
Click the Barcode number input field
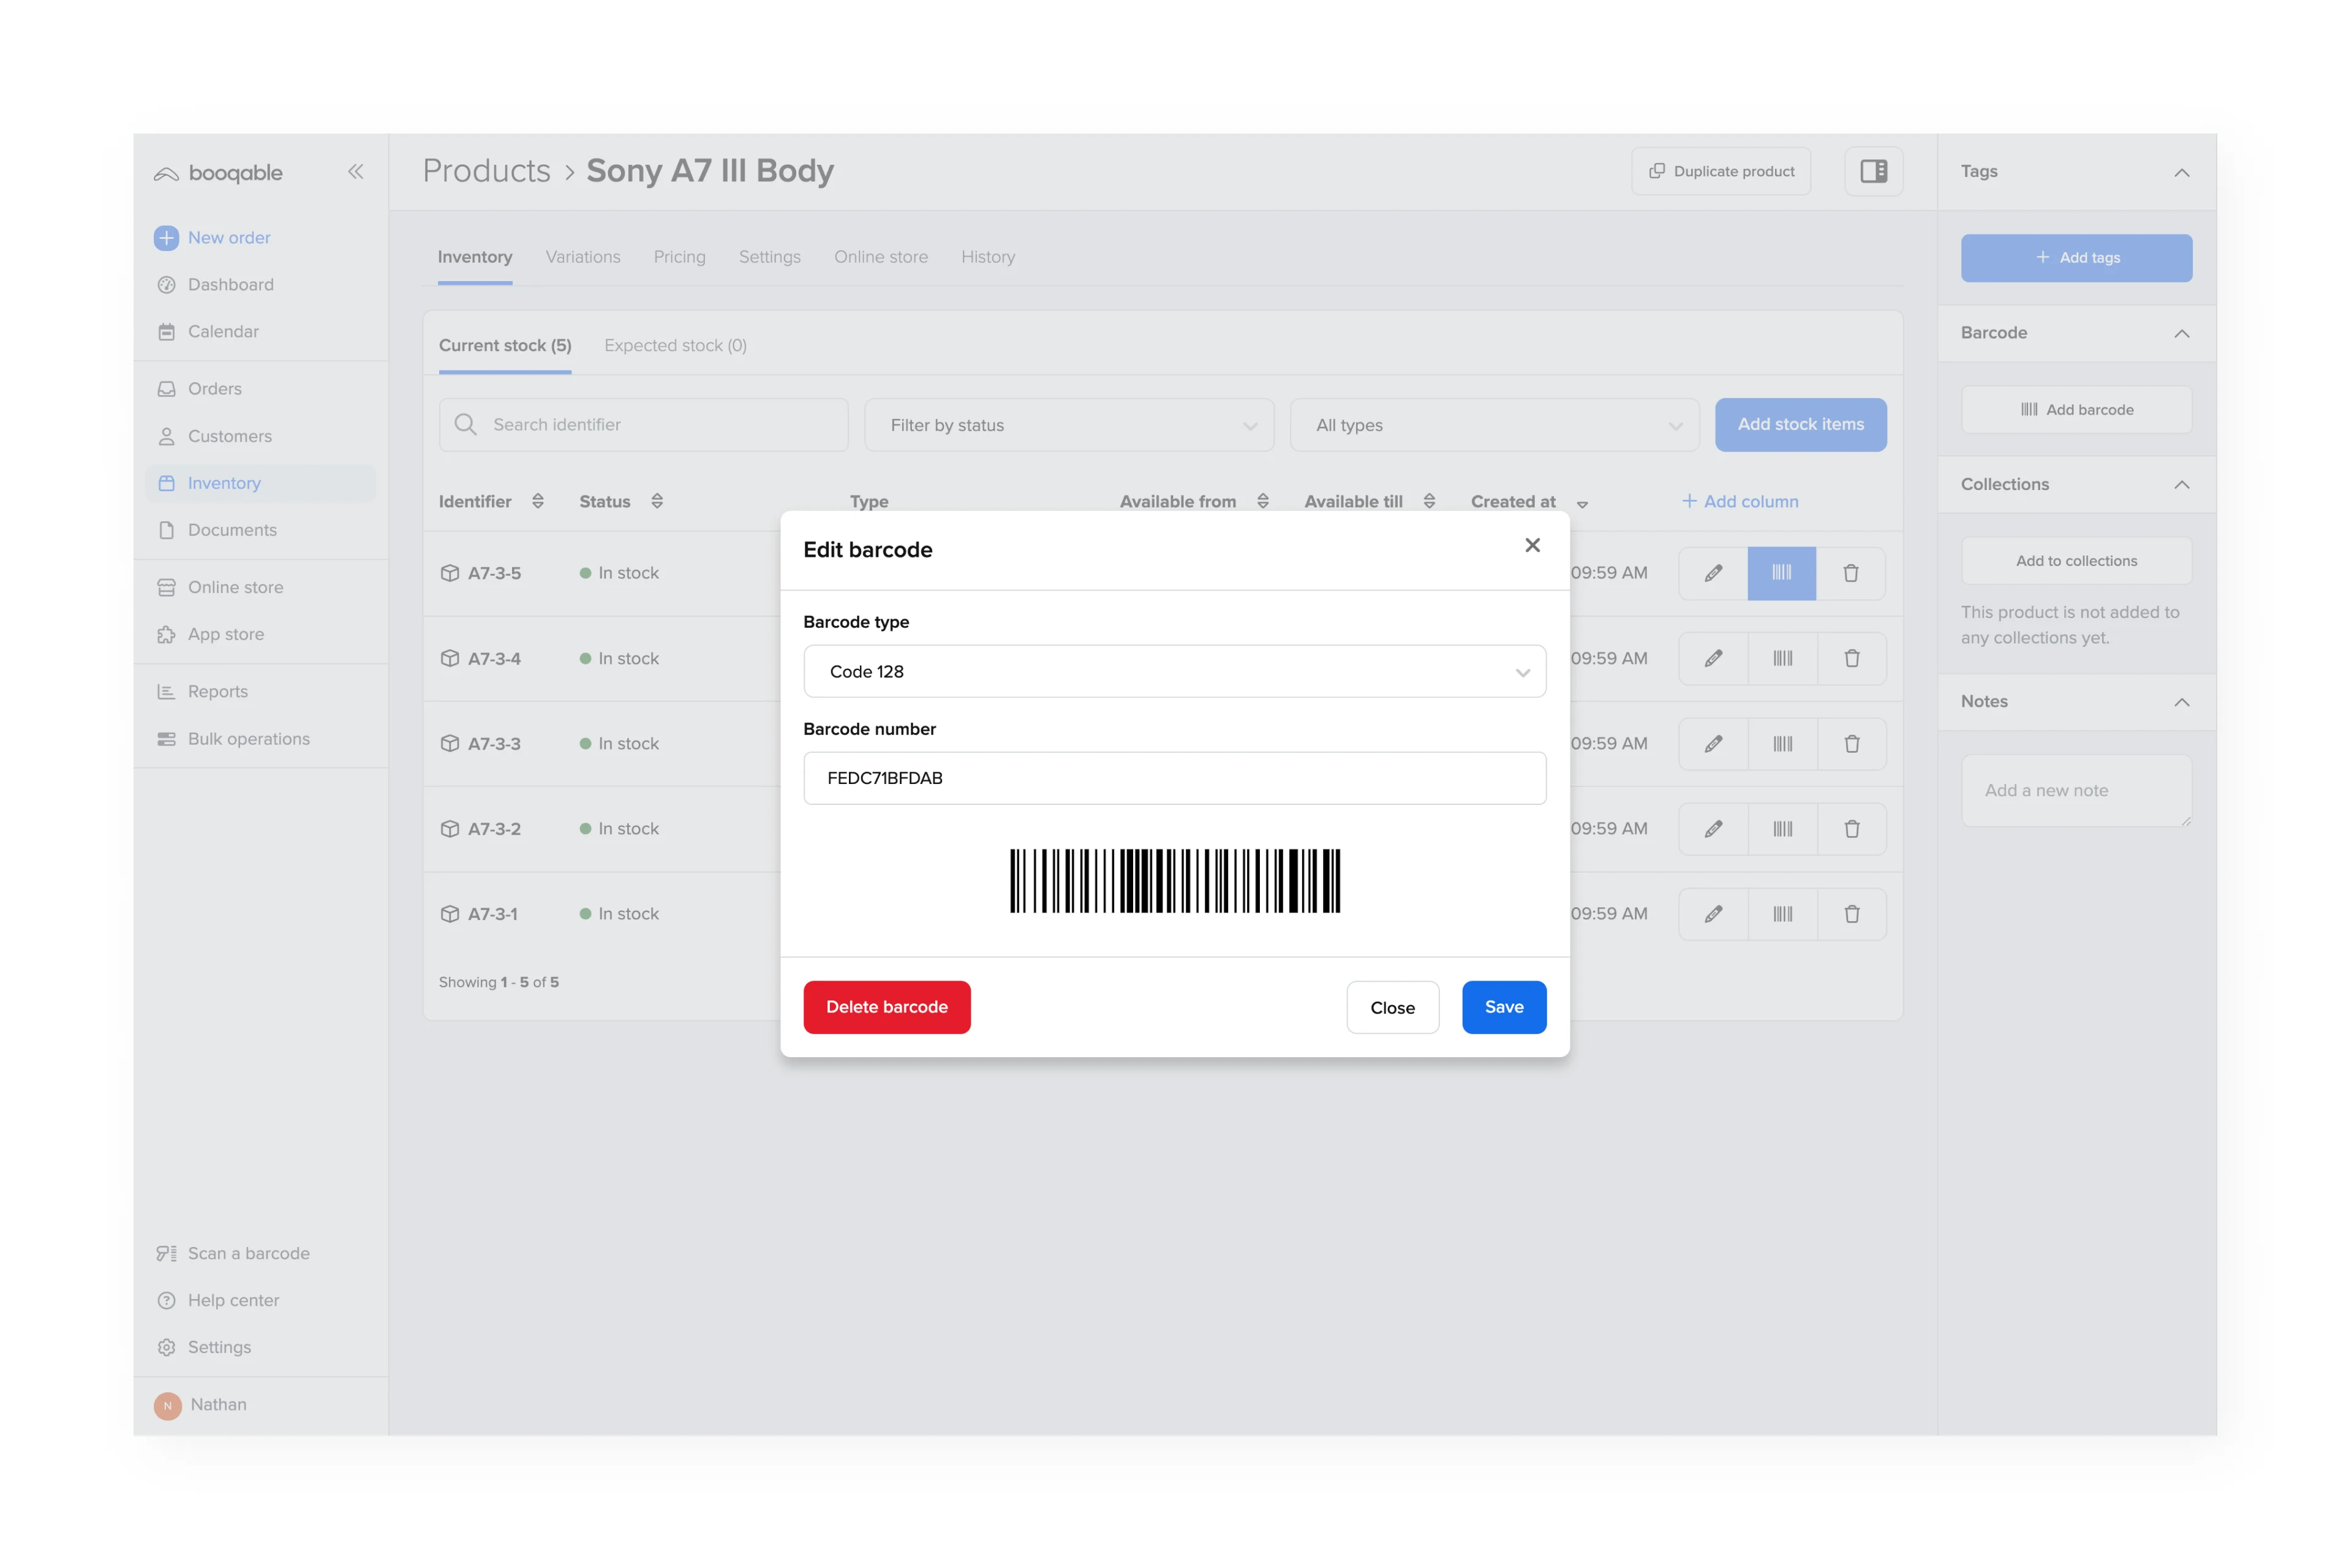pyautogui.click(x=1175, y=778)
